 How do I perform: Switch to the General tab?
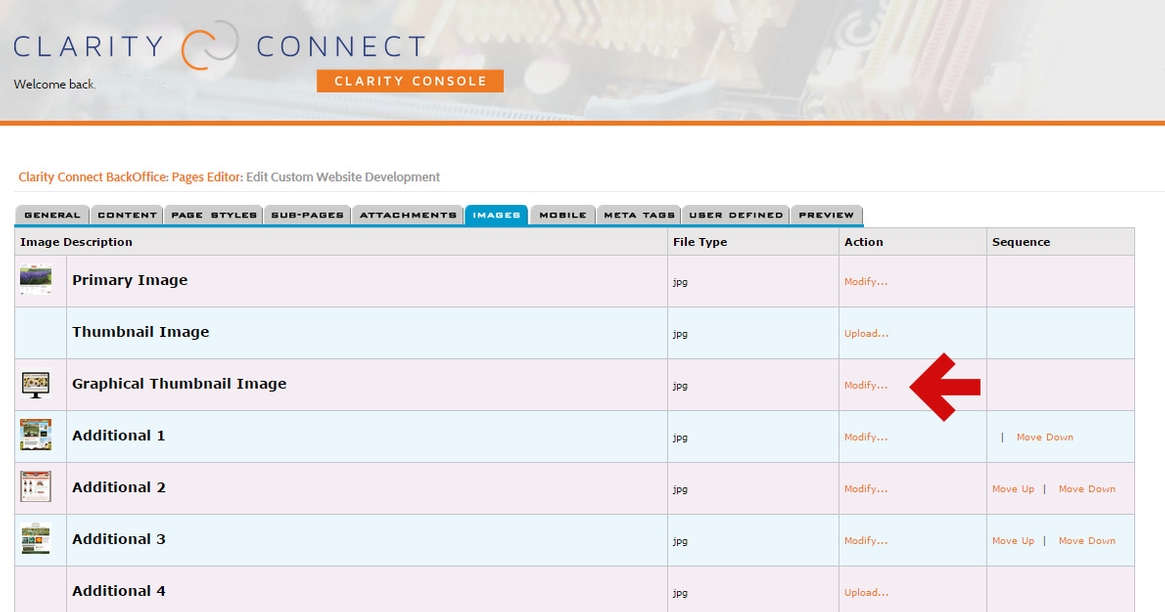(x=52, y=215)
